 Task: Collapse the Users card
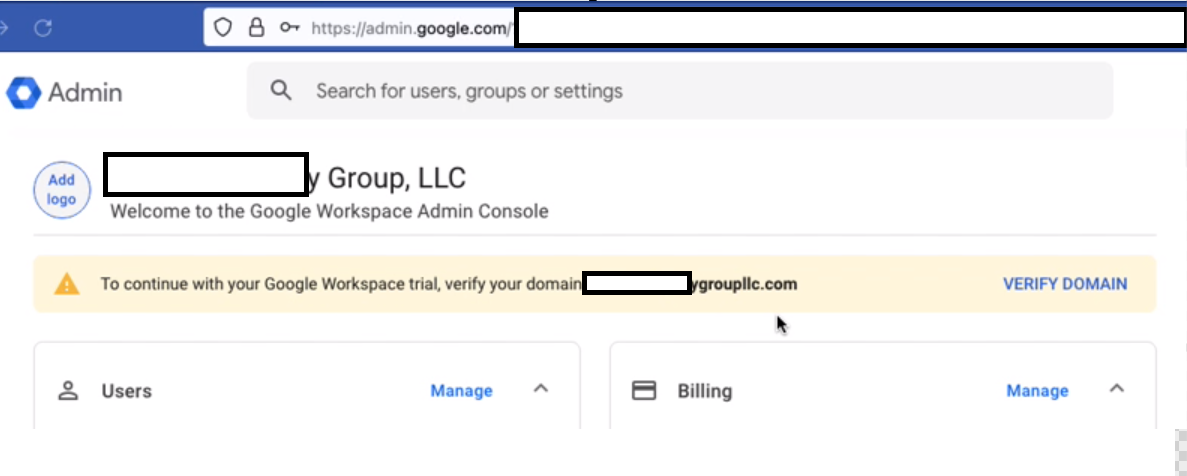541,389
